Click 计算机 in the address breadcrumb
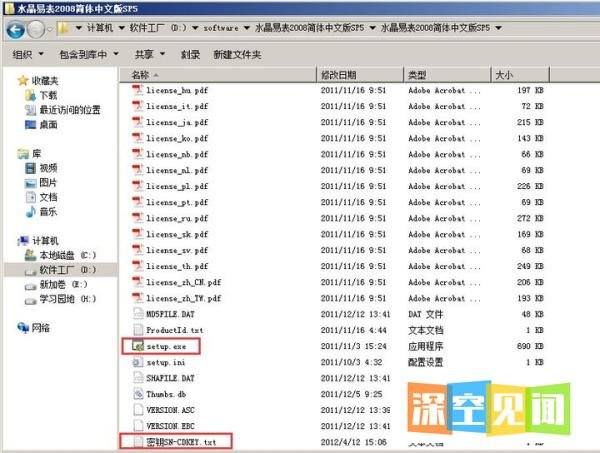600x453 pixels. click(x=100, y=28)
